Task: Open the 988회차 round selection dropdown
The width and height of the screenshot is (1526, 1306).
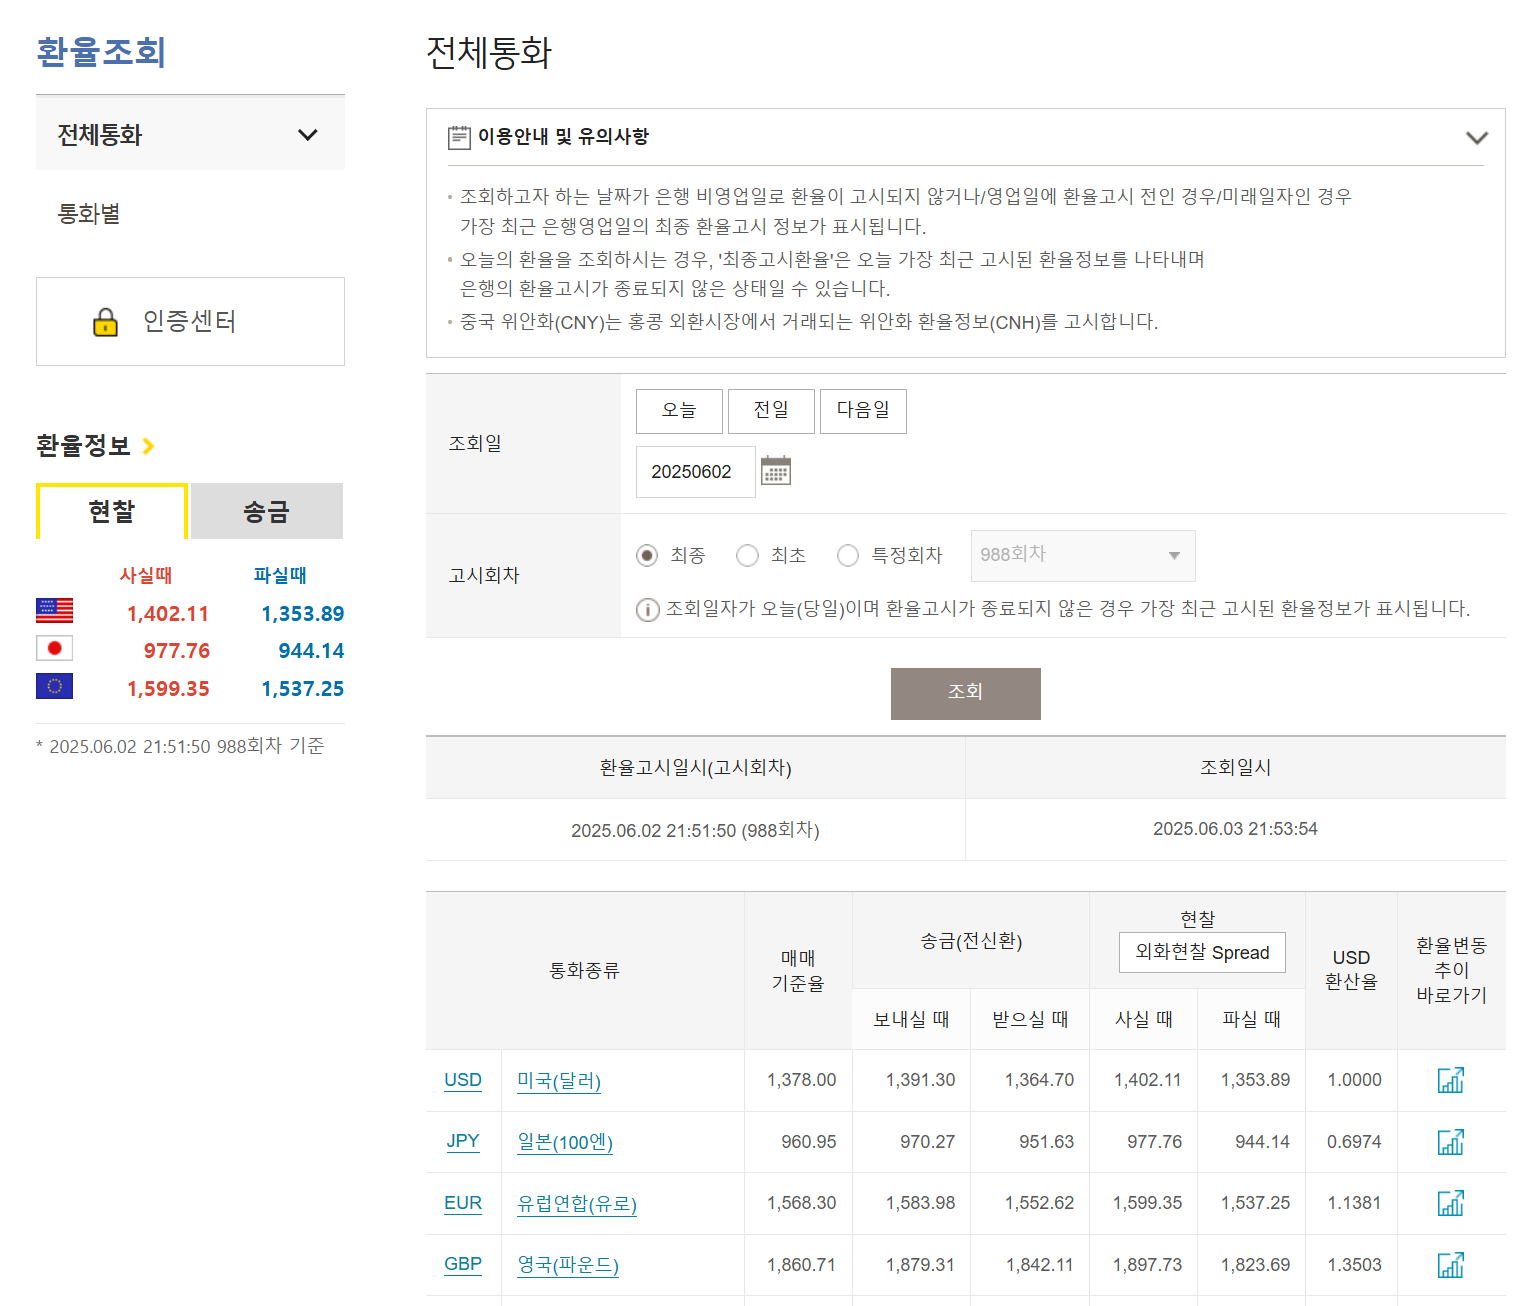Action: 1082,555
